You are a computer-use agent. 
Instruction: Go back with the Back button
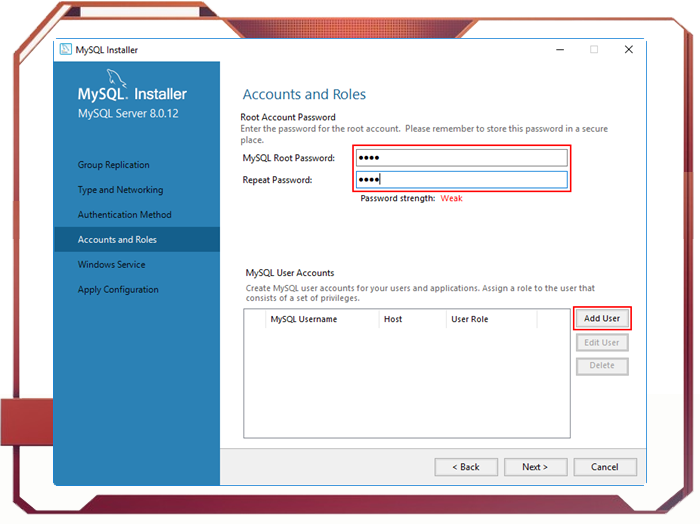[466, 467]
